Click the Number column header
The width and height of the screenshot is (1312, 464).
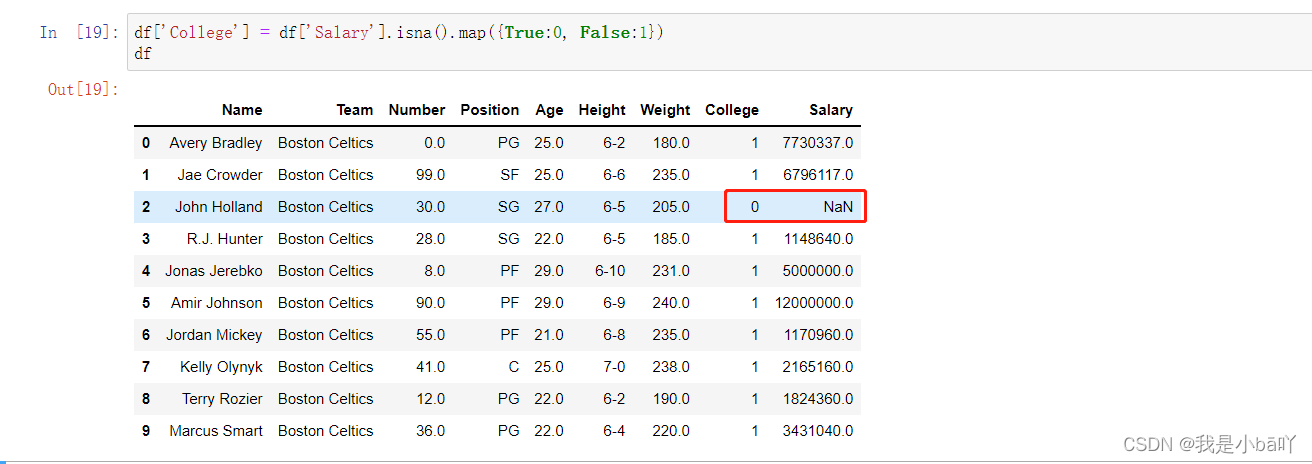pos(416,110)
